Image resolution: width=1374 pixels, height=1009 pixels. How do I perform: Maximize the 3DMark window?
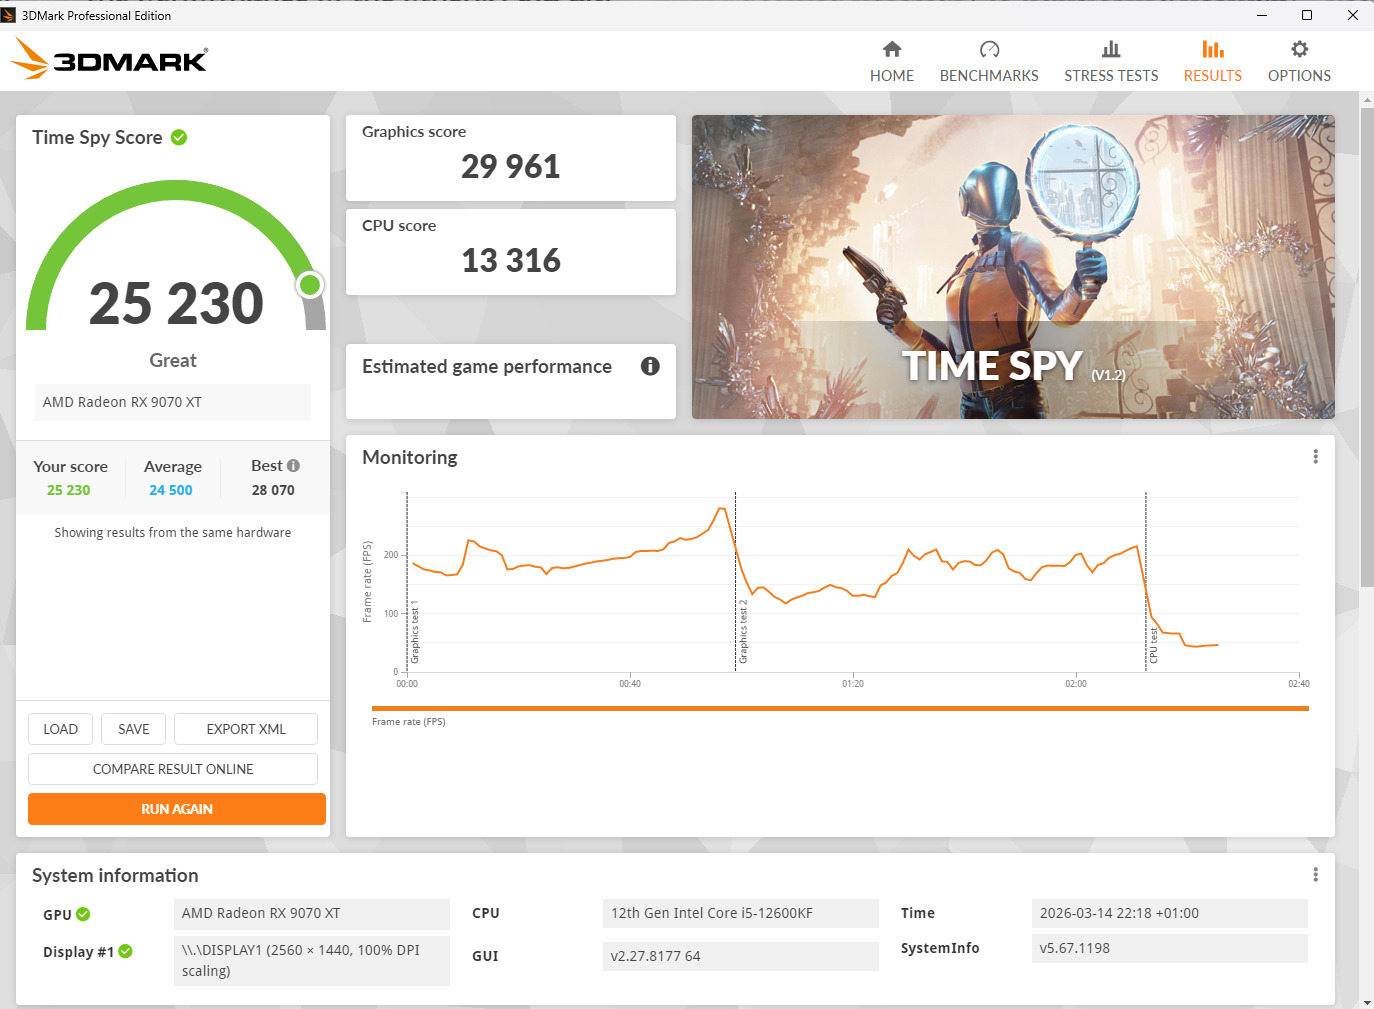(1307, 15)
